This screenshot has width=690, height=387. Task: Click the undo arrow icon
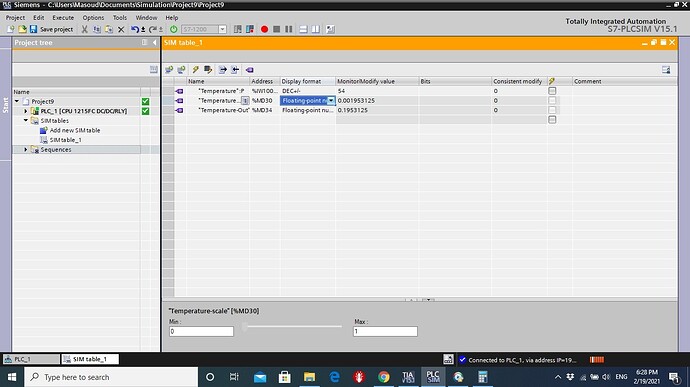point(135,29)
